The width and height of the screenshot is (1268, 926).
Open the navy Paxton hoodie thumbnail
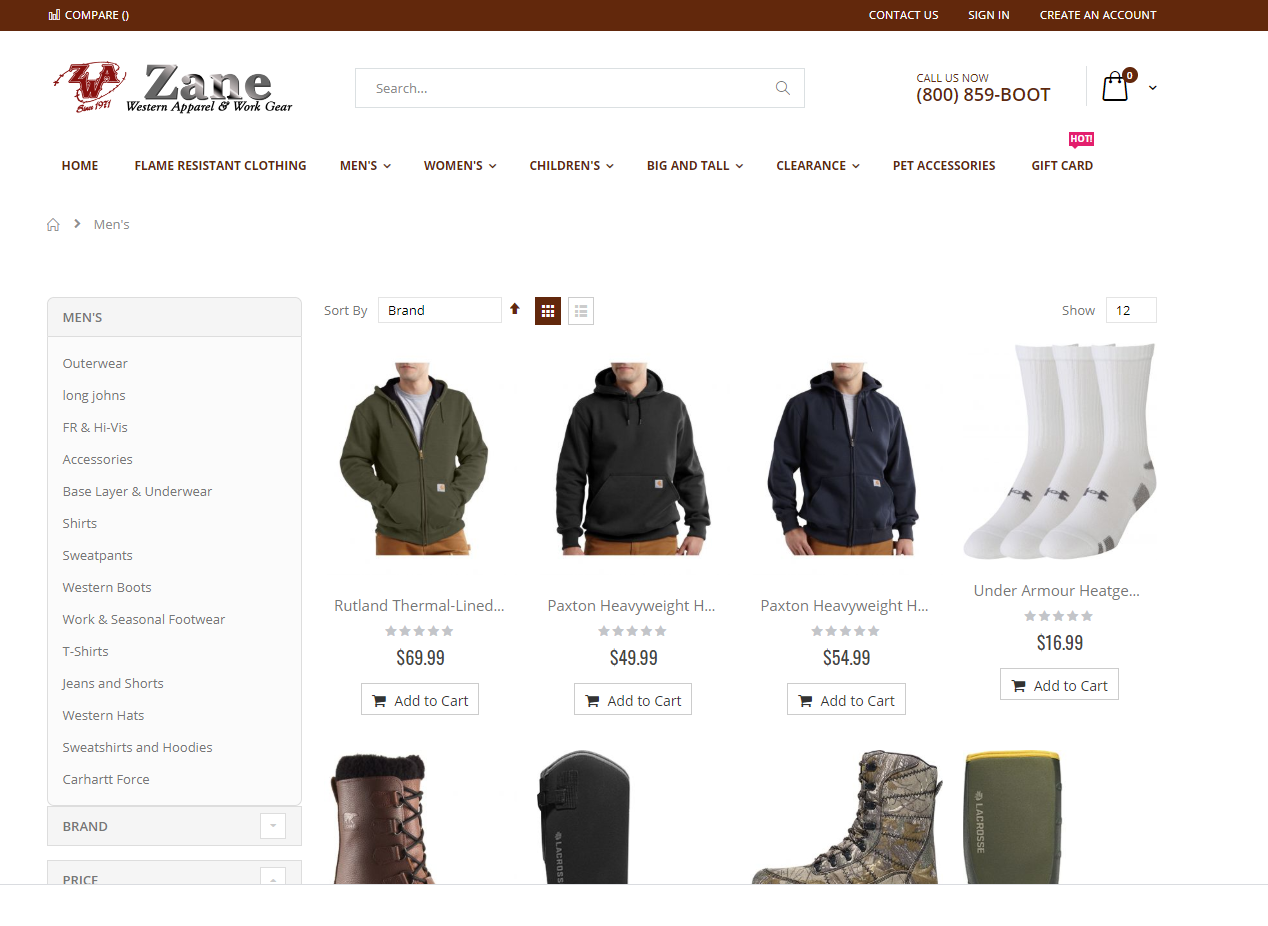pyautogui.click(x=846, y=459)
